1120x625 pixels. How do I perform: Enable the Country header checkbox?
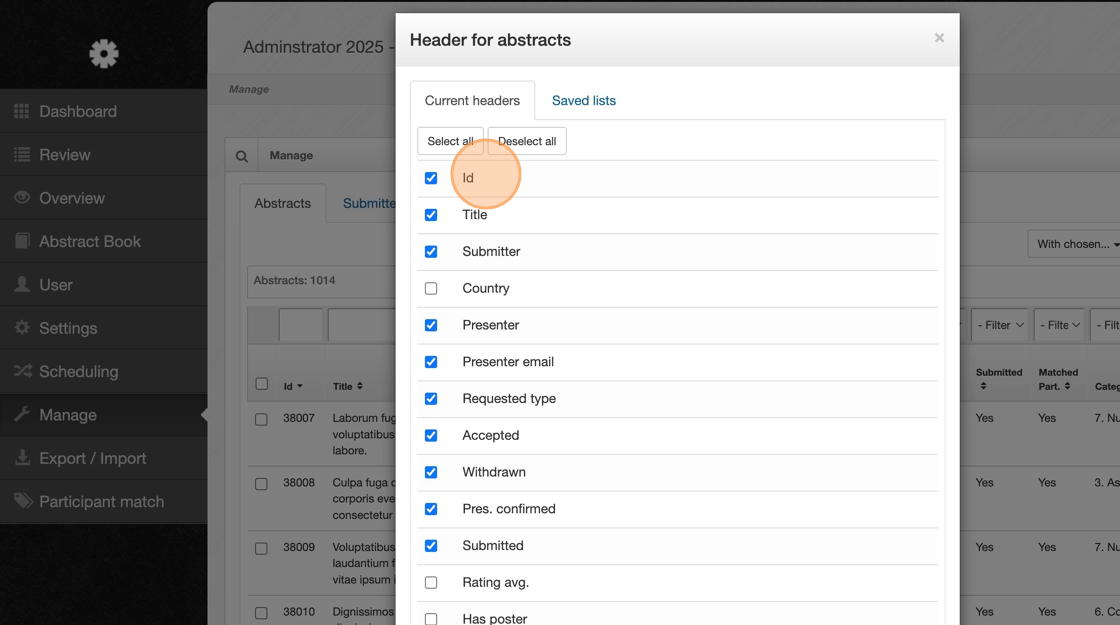click(x=431, y=289)
